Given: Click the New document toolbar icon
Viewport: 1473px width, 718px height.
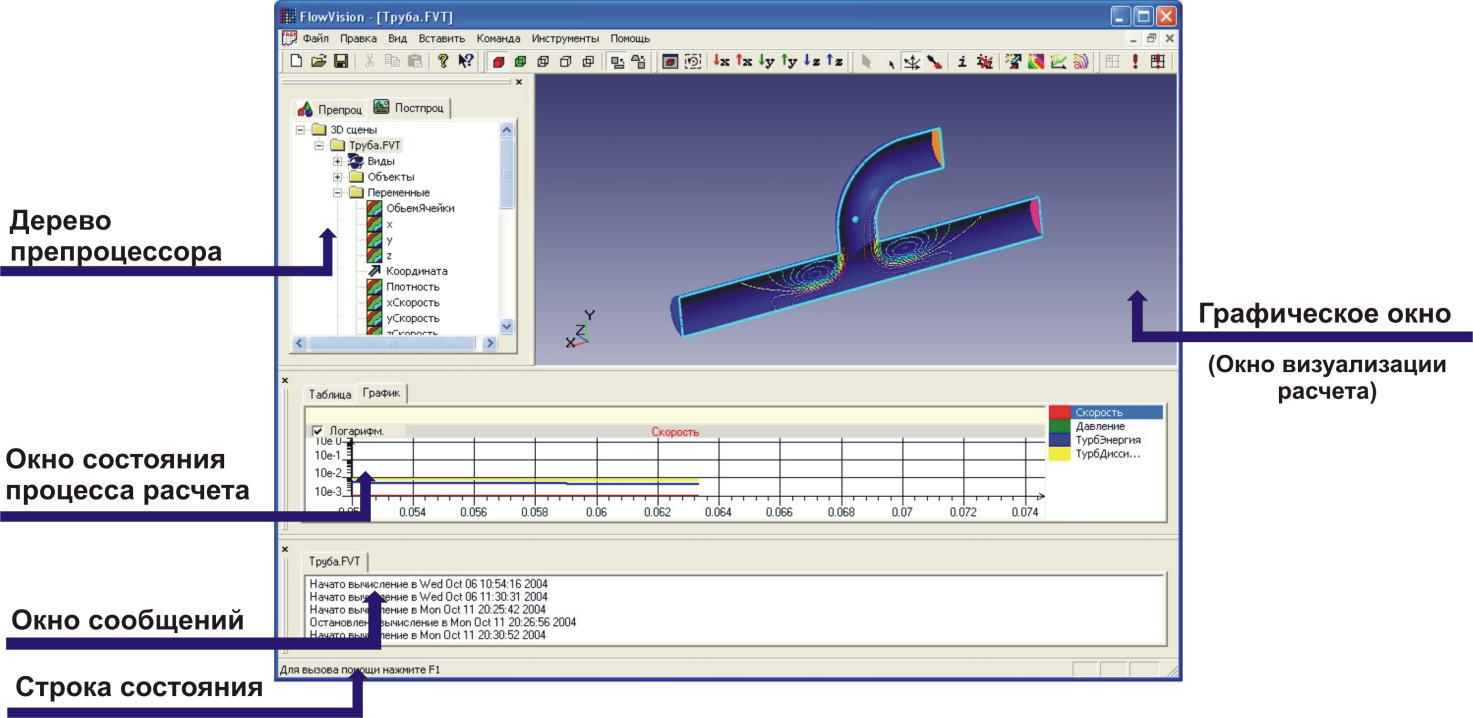Looking at the screenshot, I should pyautogui.click(x=296, y=61).
